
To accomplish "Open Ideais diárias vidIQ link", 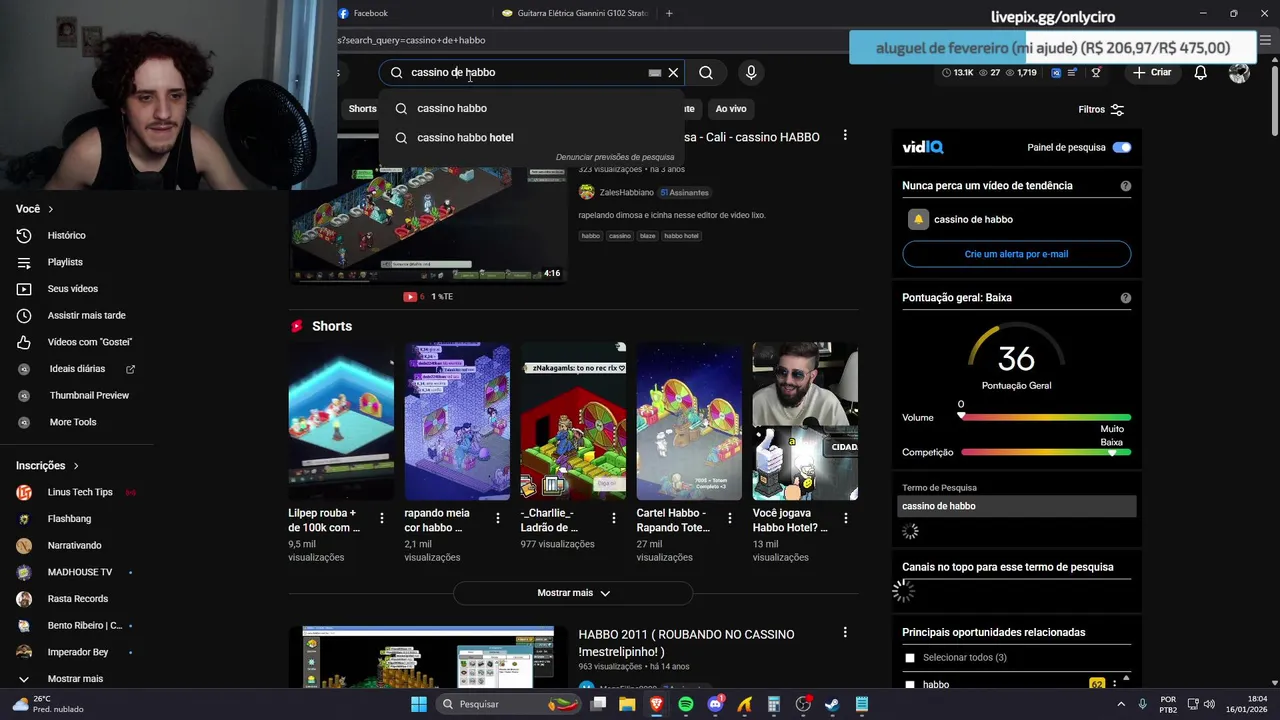I will [x=78, y=369].
